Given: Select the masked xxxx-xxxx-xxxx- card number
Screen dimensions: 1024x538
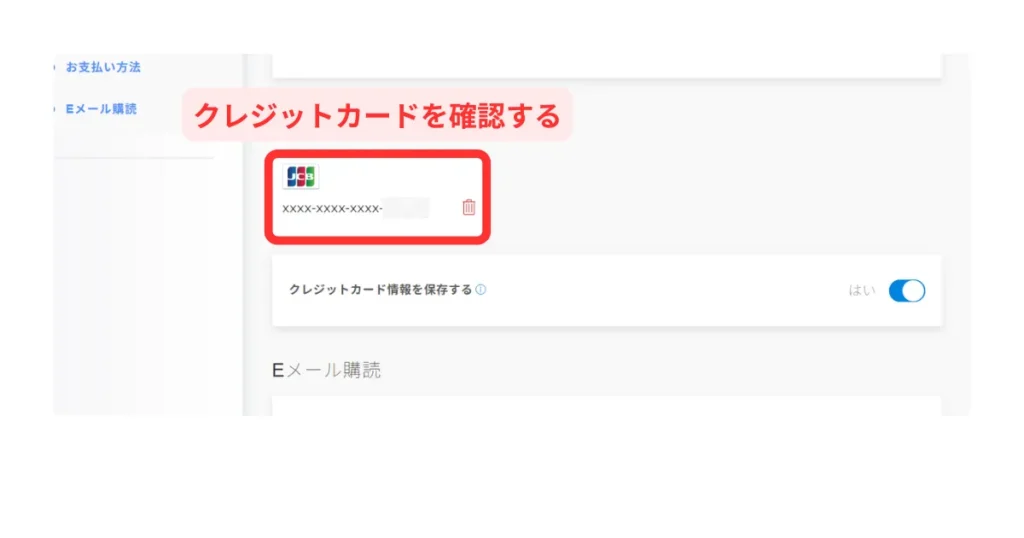Looking at the screenshot, I should coord(332,208).
